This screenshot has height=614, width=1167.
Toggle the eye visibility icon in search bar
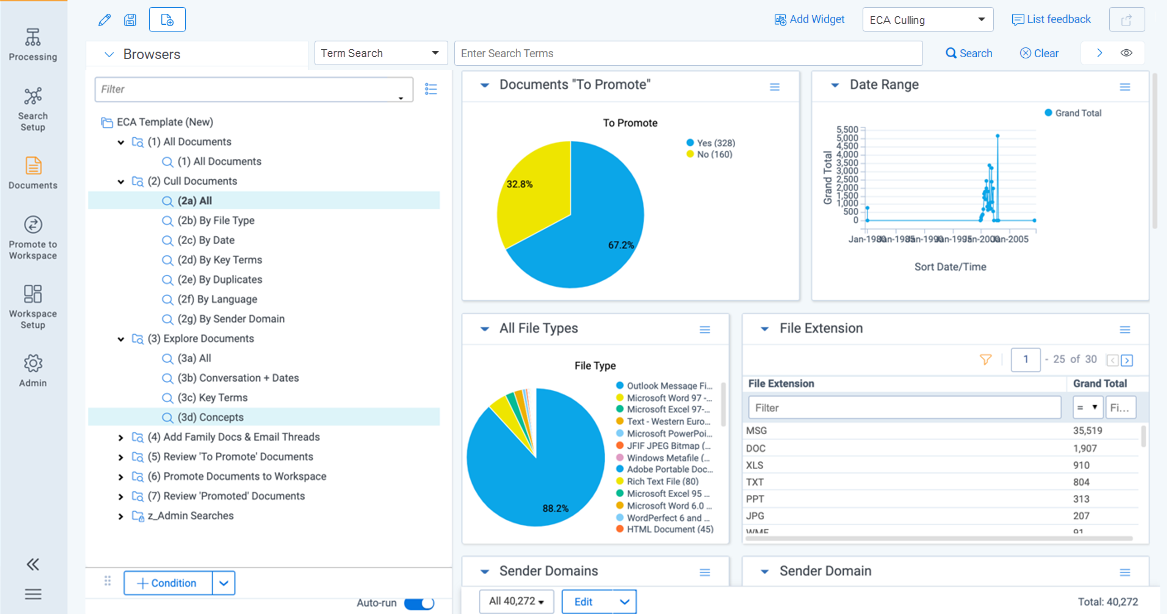(x=1127, y=53)
